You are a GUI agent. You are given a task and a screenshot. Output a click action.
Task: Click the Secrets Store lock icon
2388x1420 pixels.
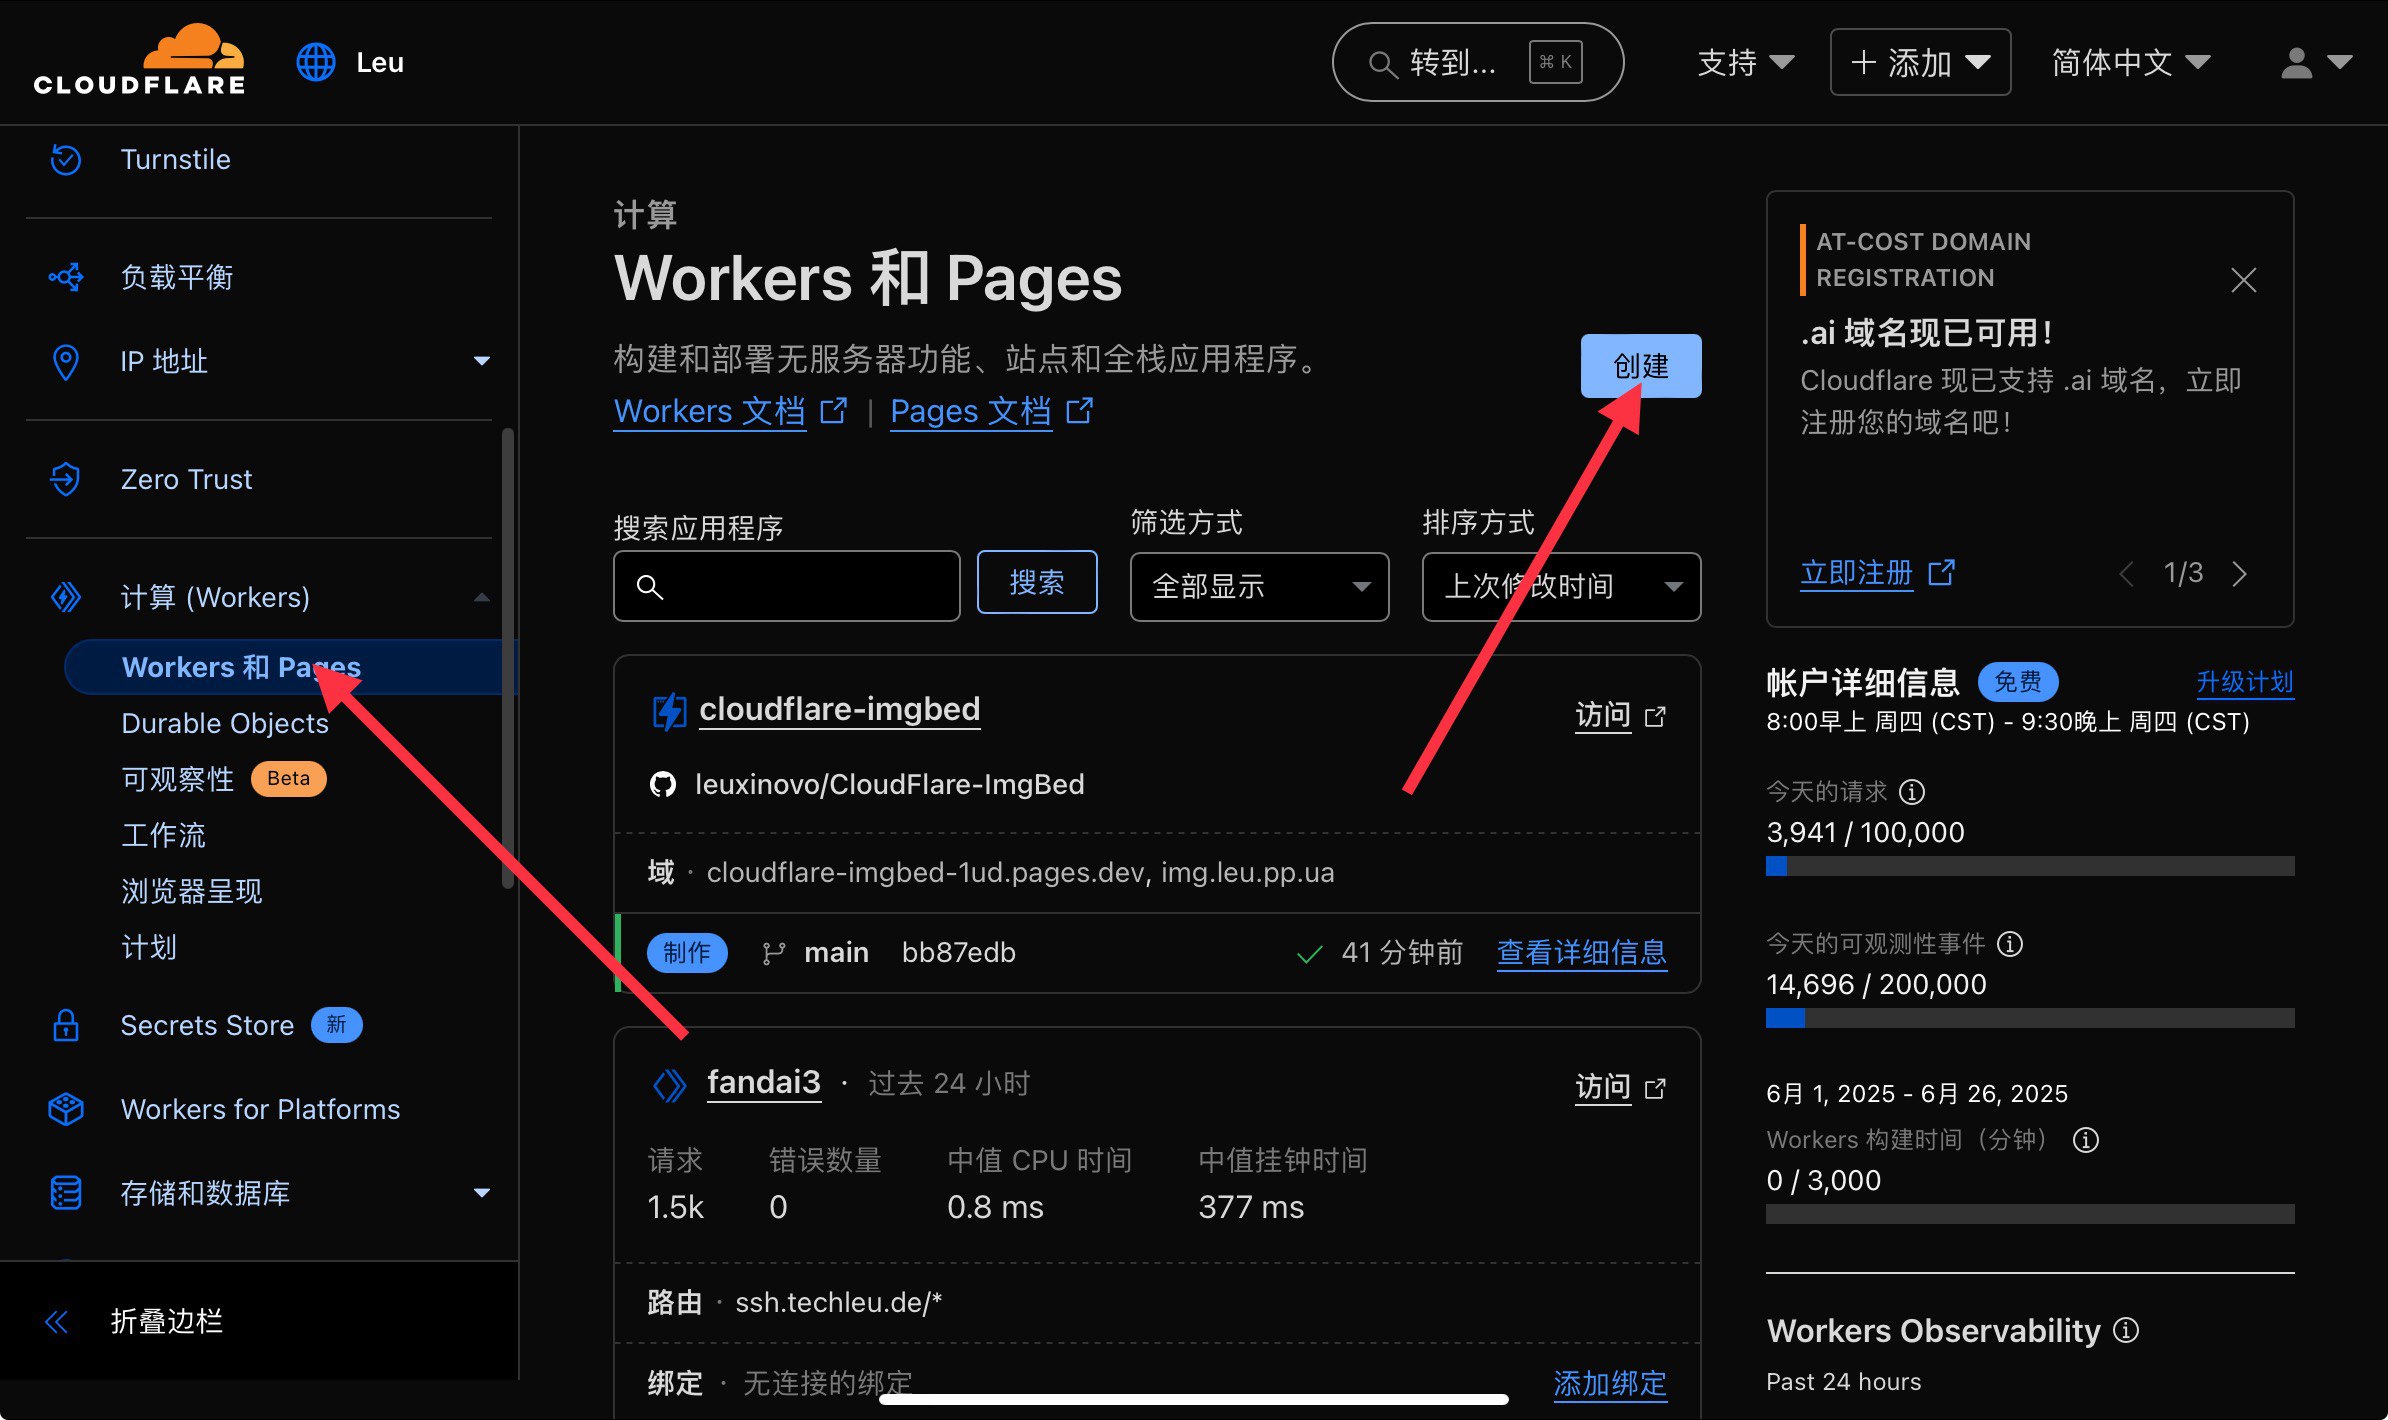[66, 1025]
